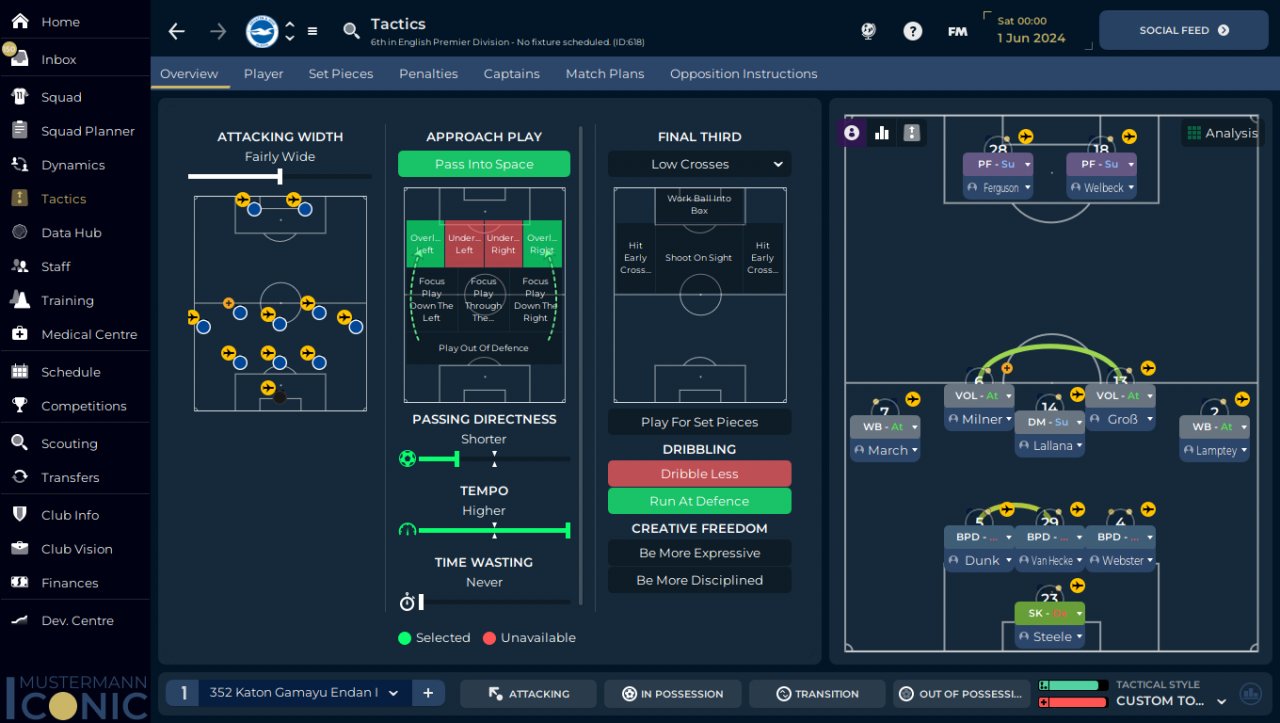The image size is (1280, 723).
Task: Toggle Overlap Left on the approach pitch
Action: 425,244
